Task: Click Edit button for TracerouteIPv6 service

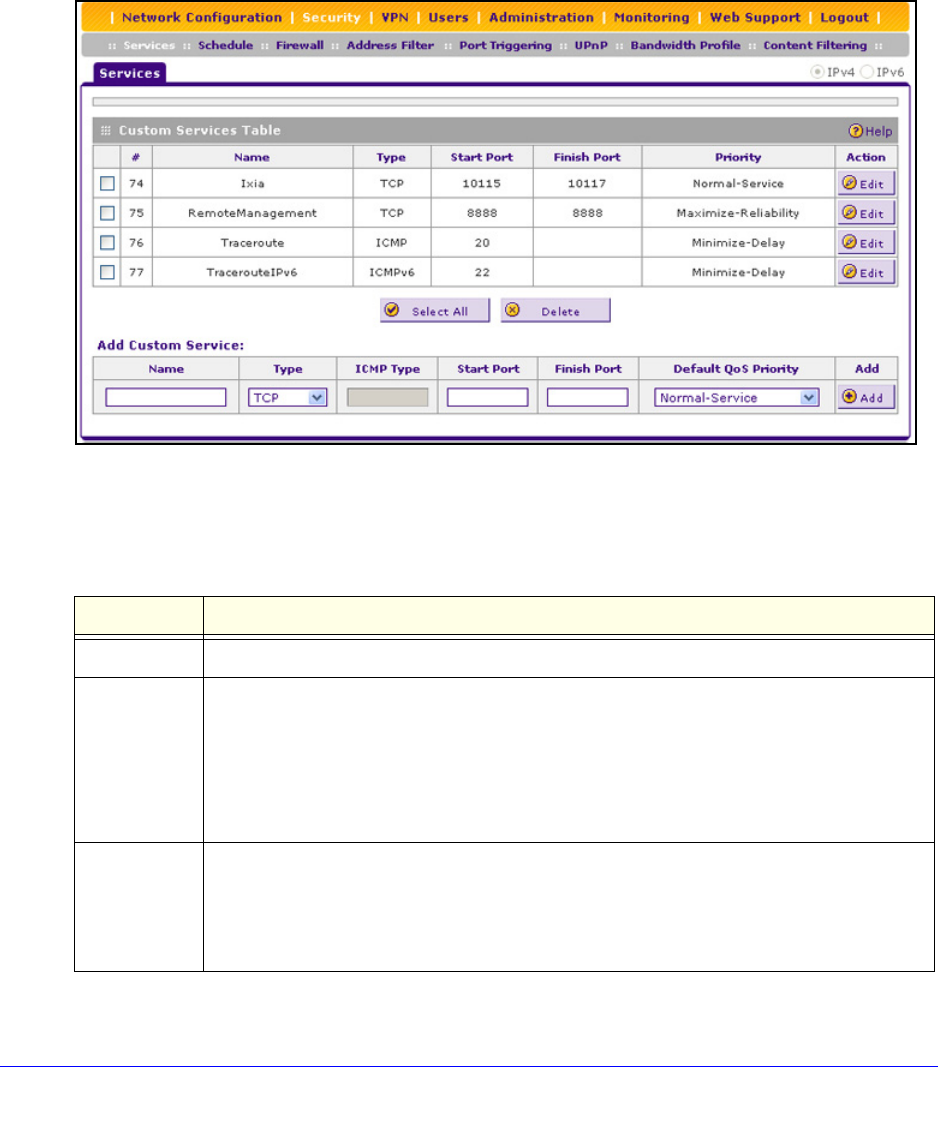Action: (866, 272)
